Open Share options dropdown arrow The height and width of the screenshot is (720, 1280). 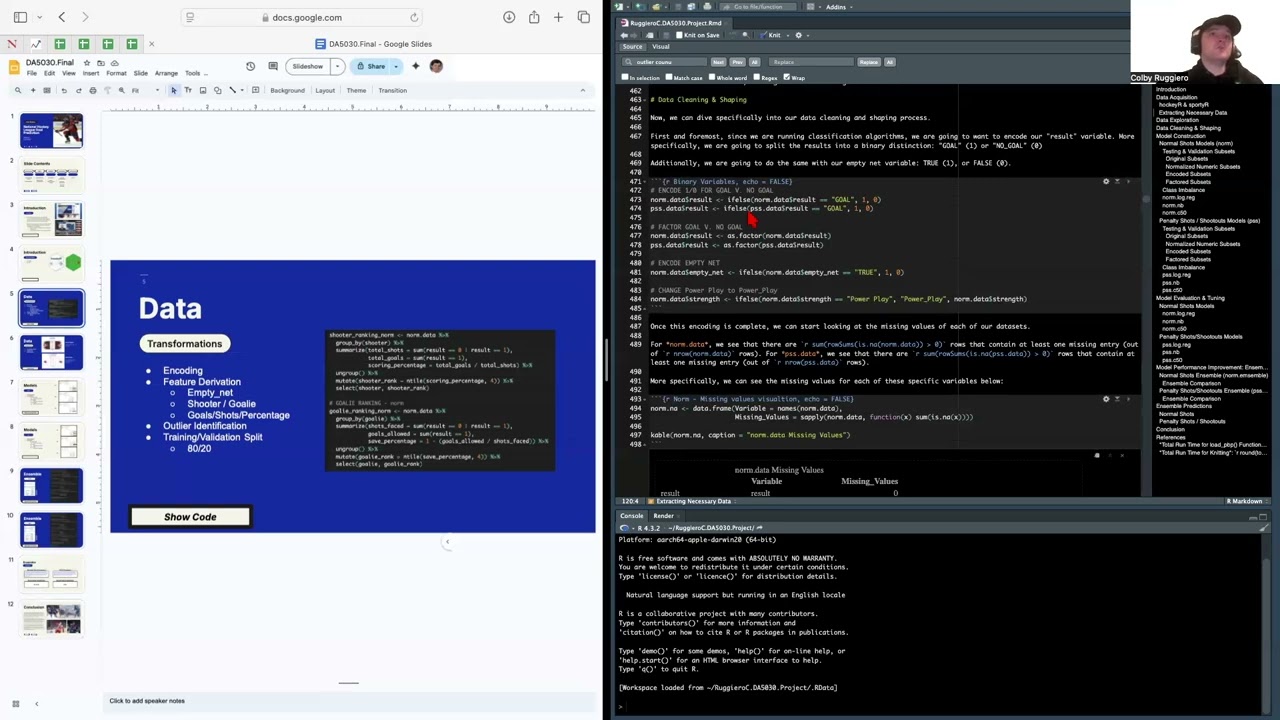[396, 66]
